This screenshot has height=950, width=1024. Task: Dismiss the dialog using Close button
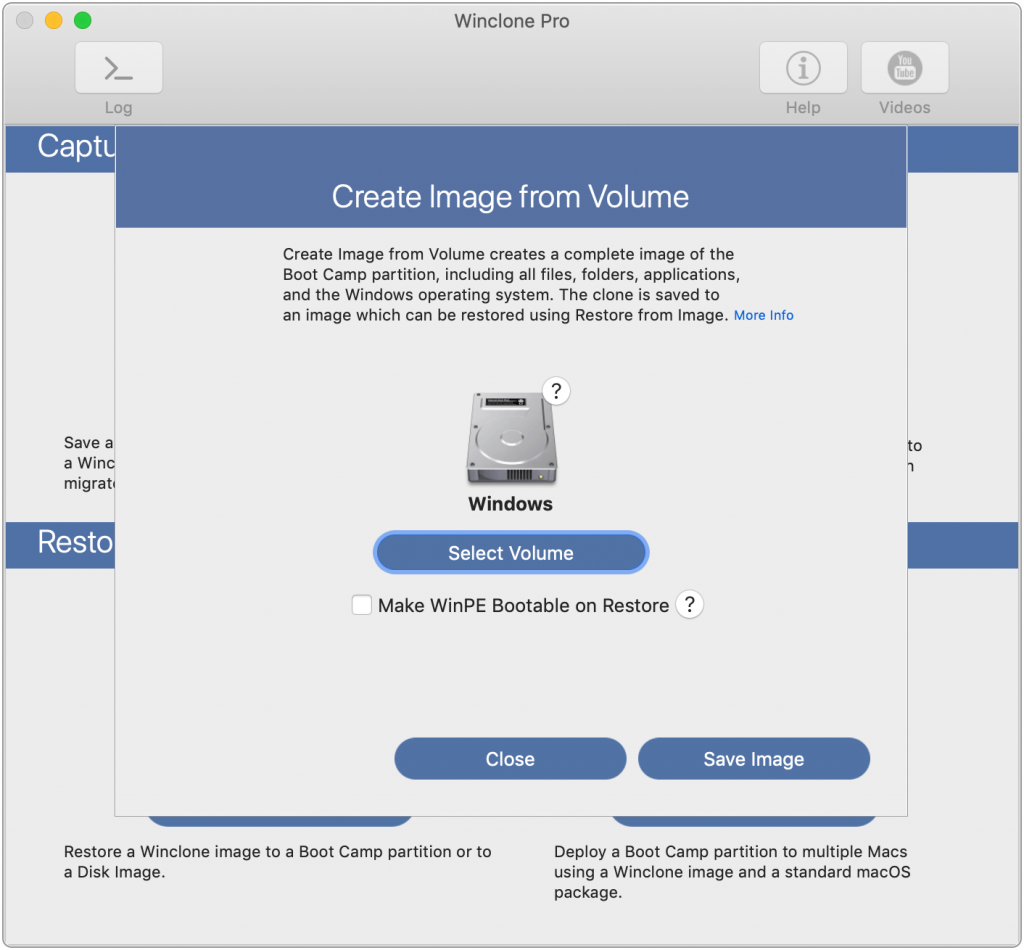(510, 758)
